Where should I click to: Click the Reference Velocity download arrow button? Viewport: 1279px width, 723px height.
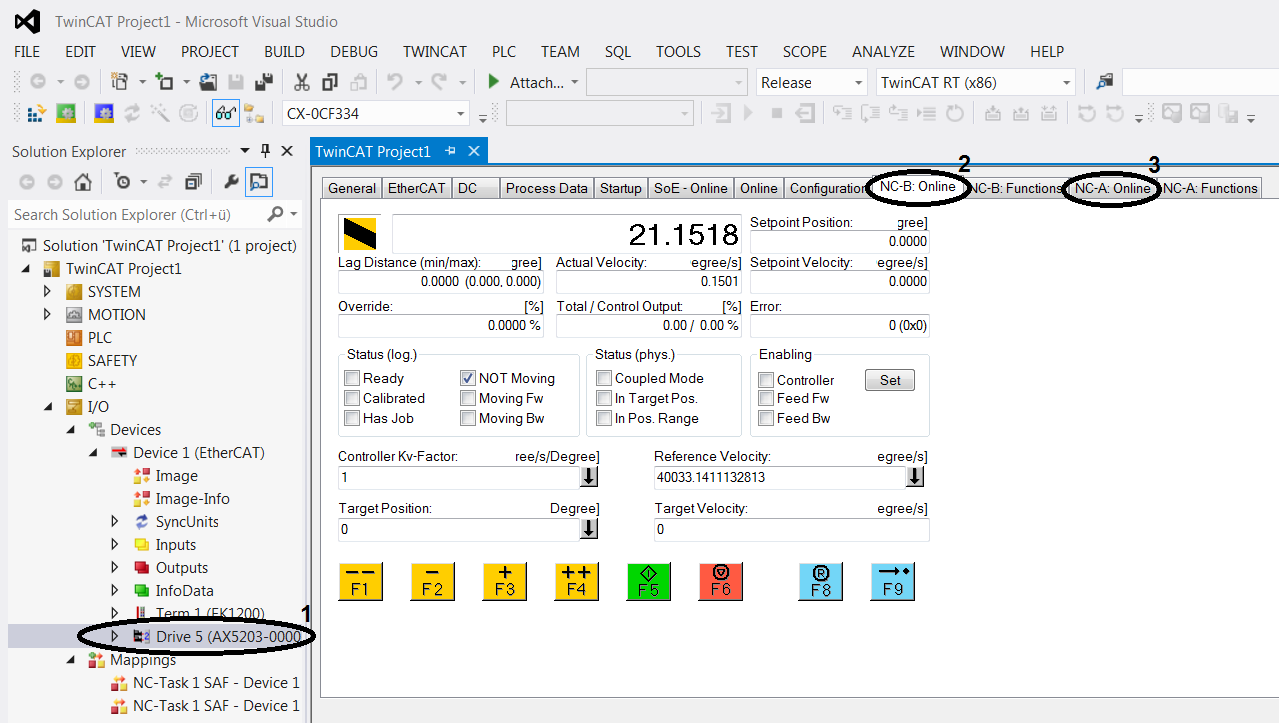tap(915, 477)
